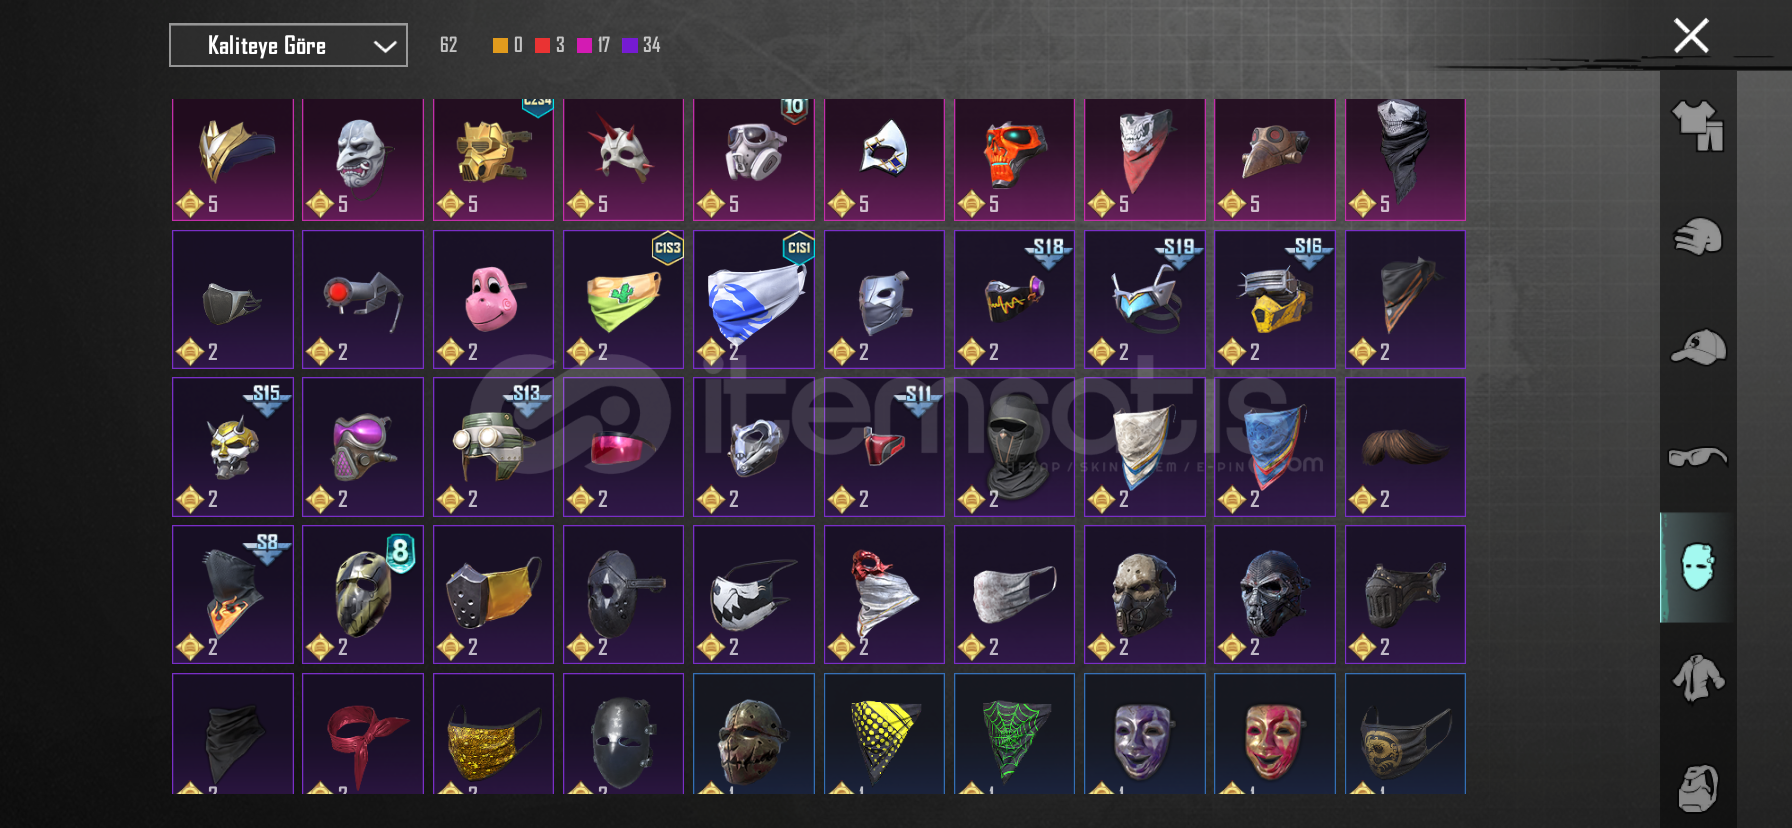Image resolution: width=1792 pixels, height=828 pixels.
Task: Close the inventory with the X
Action: click(1691, 36)
